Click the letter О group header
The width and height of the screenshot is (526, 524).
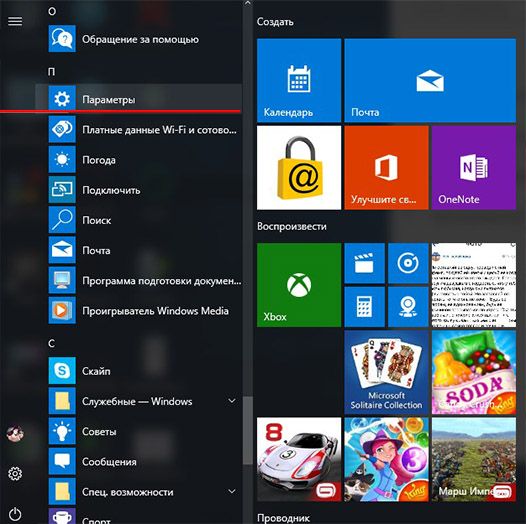(52, 11)
